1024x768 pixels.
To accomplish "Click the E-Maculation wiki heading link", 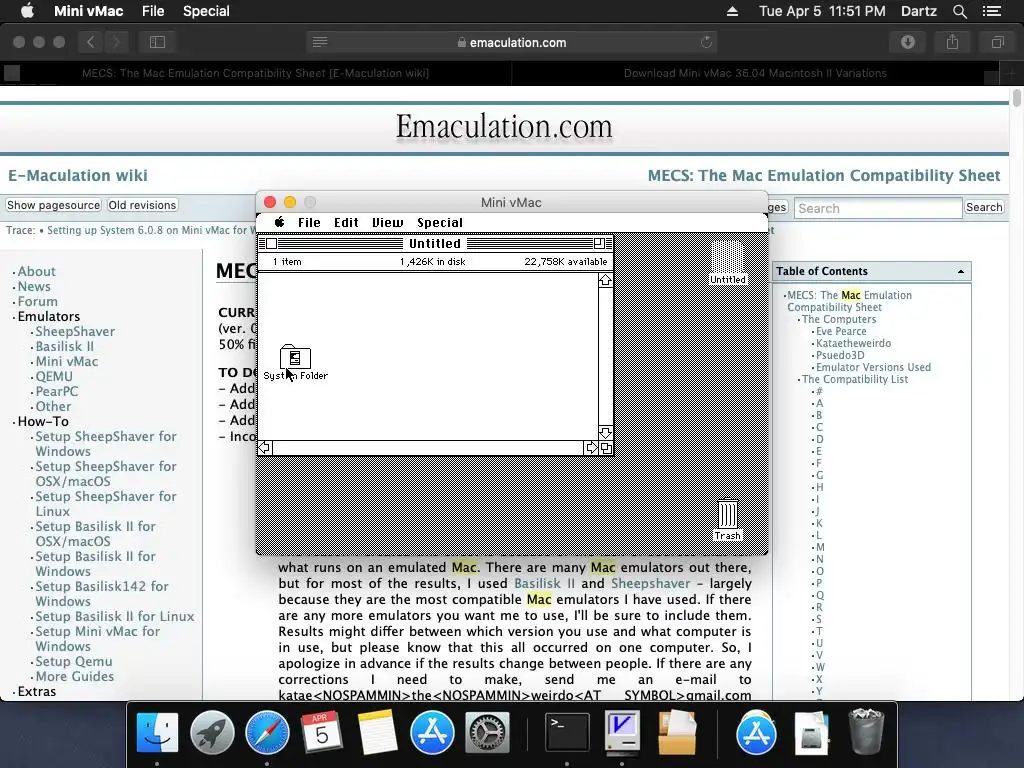I will point(78,175).
